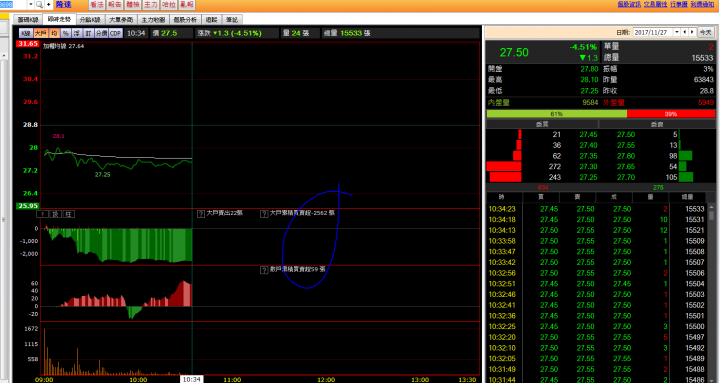The image size is (720, 383).
Task: Open the 個股資訊 link
Action: [629, 4]
